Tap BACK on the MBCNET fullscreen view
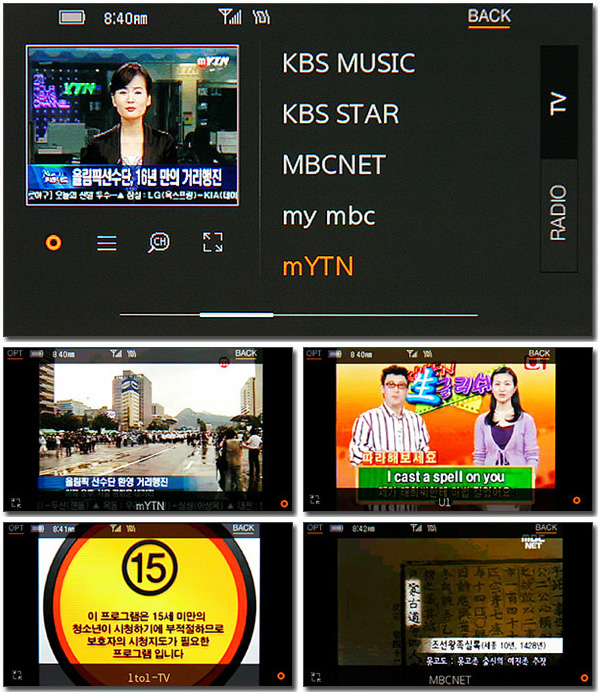 [546, 528]
